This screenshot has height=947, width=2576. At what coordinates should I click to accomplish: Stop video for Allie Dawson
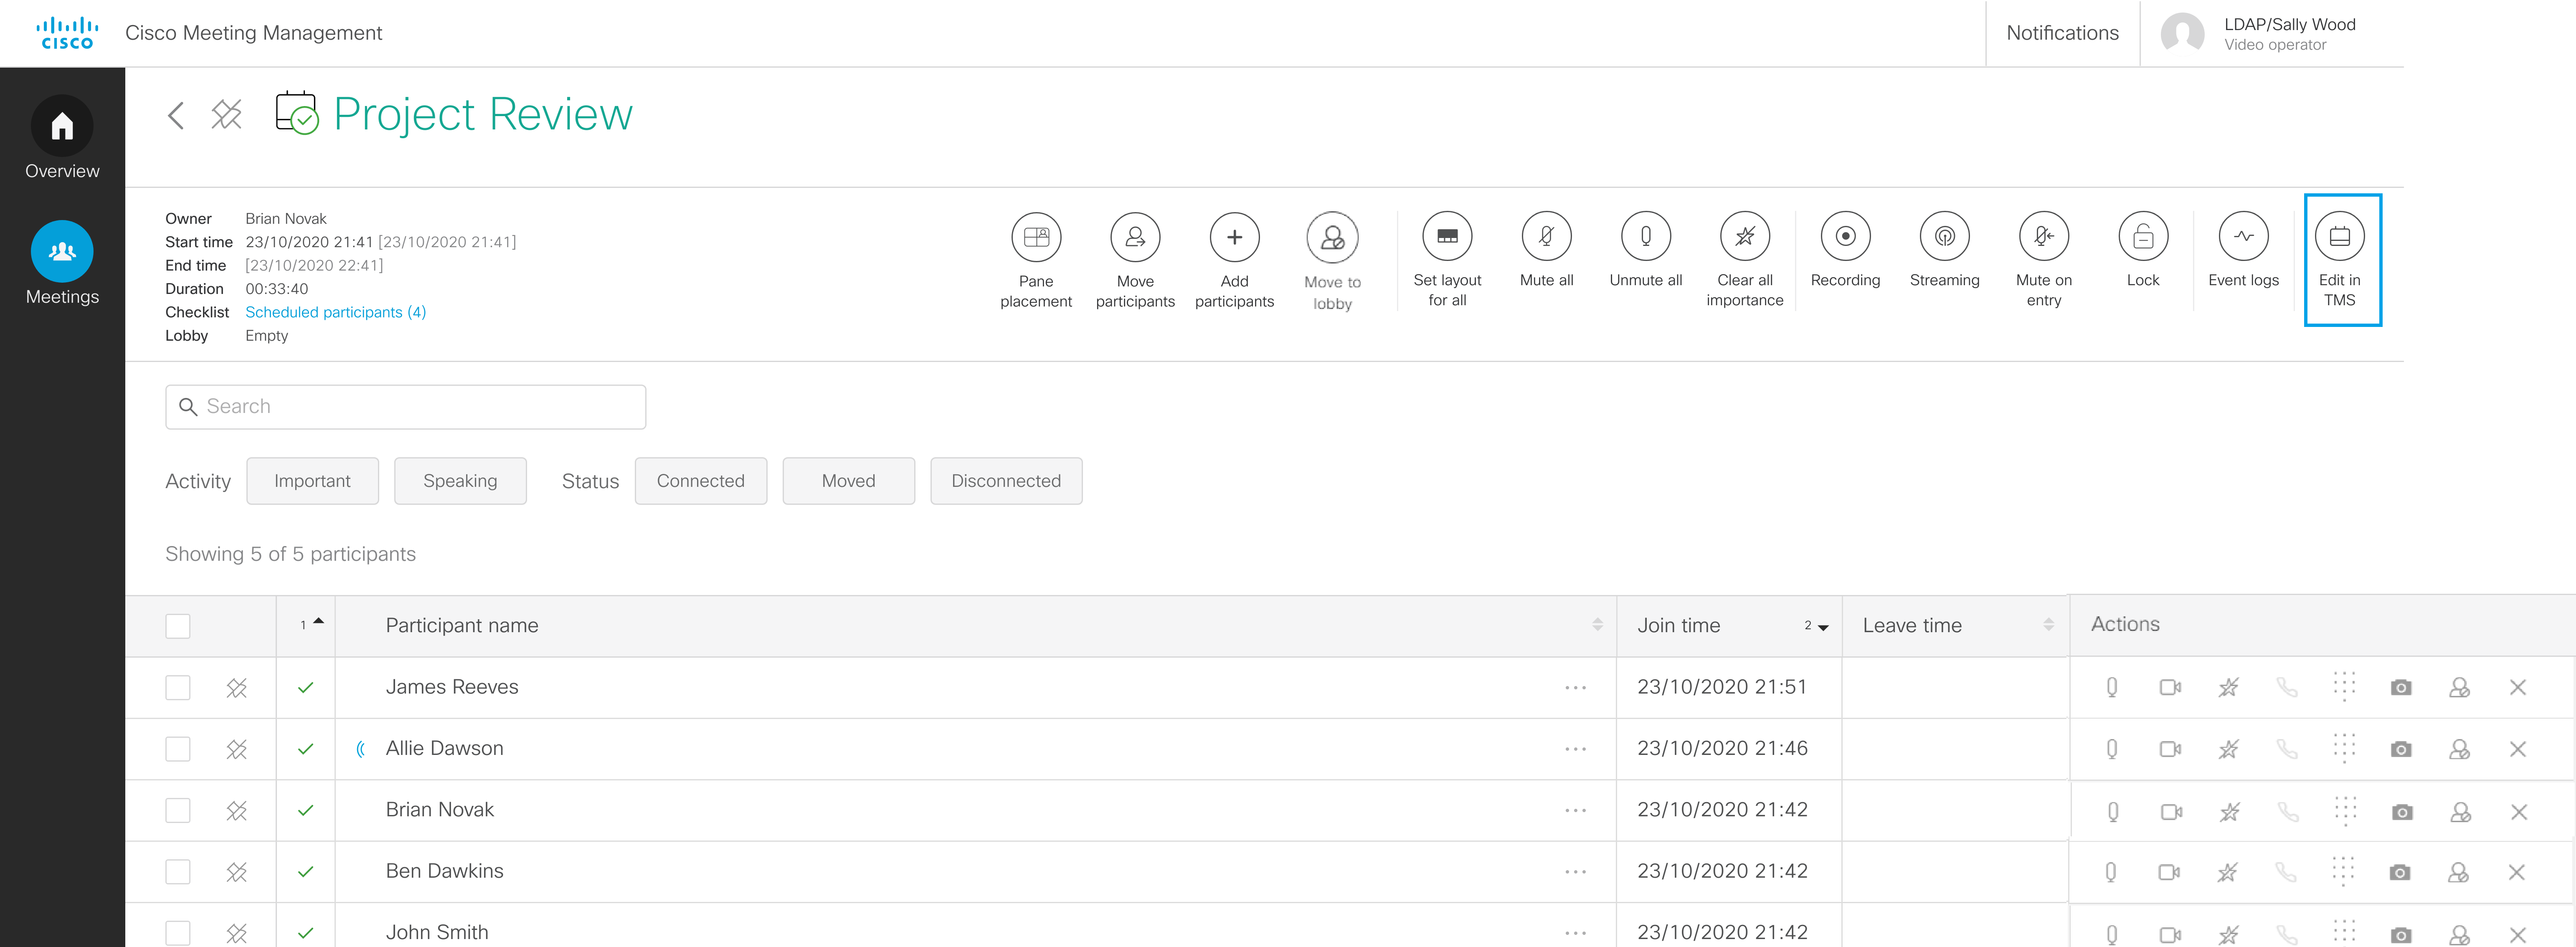point(2170,748)
